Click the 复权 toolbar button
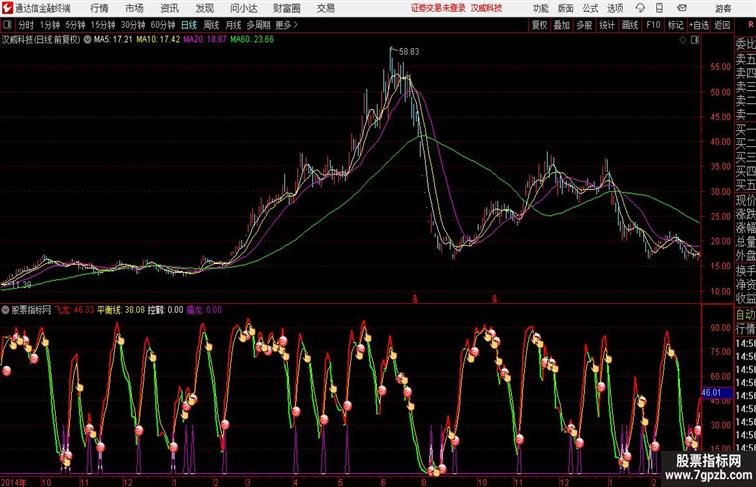Viewport: 756px width, 487px height. pyautogui.click(x=539, y=25)
